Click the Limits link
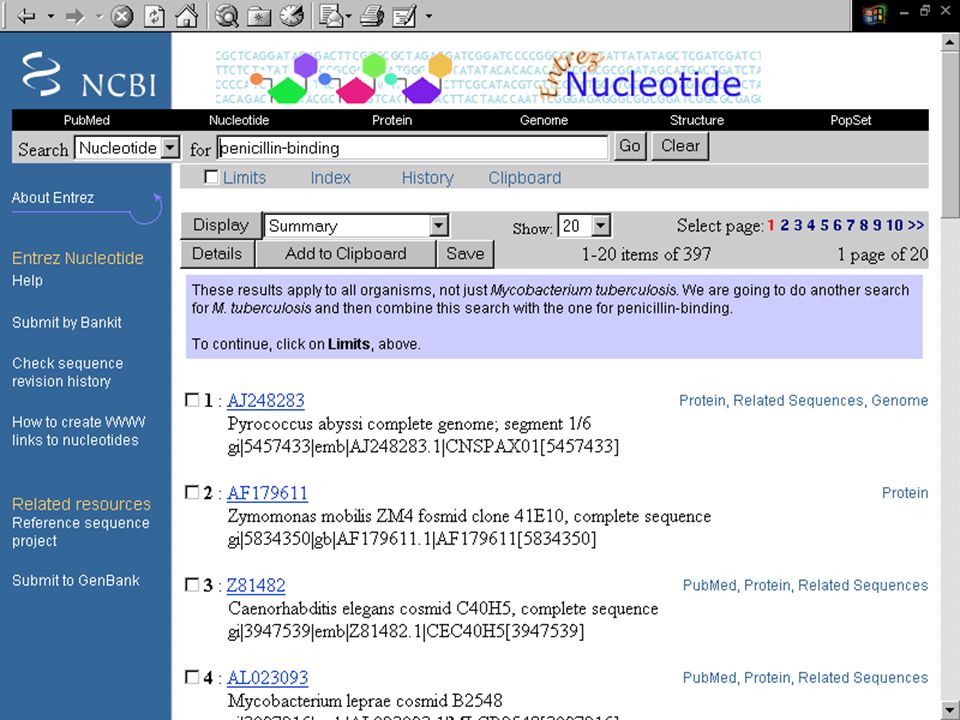The height and width of the screenshot is (720, 960). pos(244,178)
